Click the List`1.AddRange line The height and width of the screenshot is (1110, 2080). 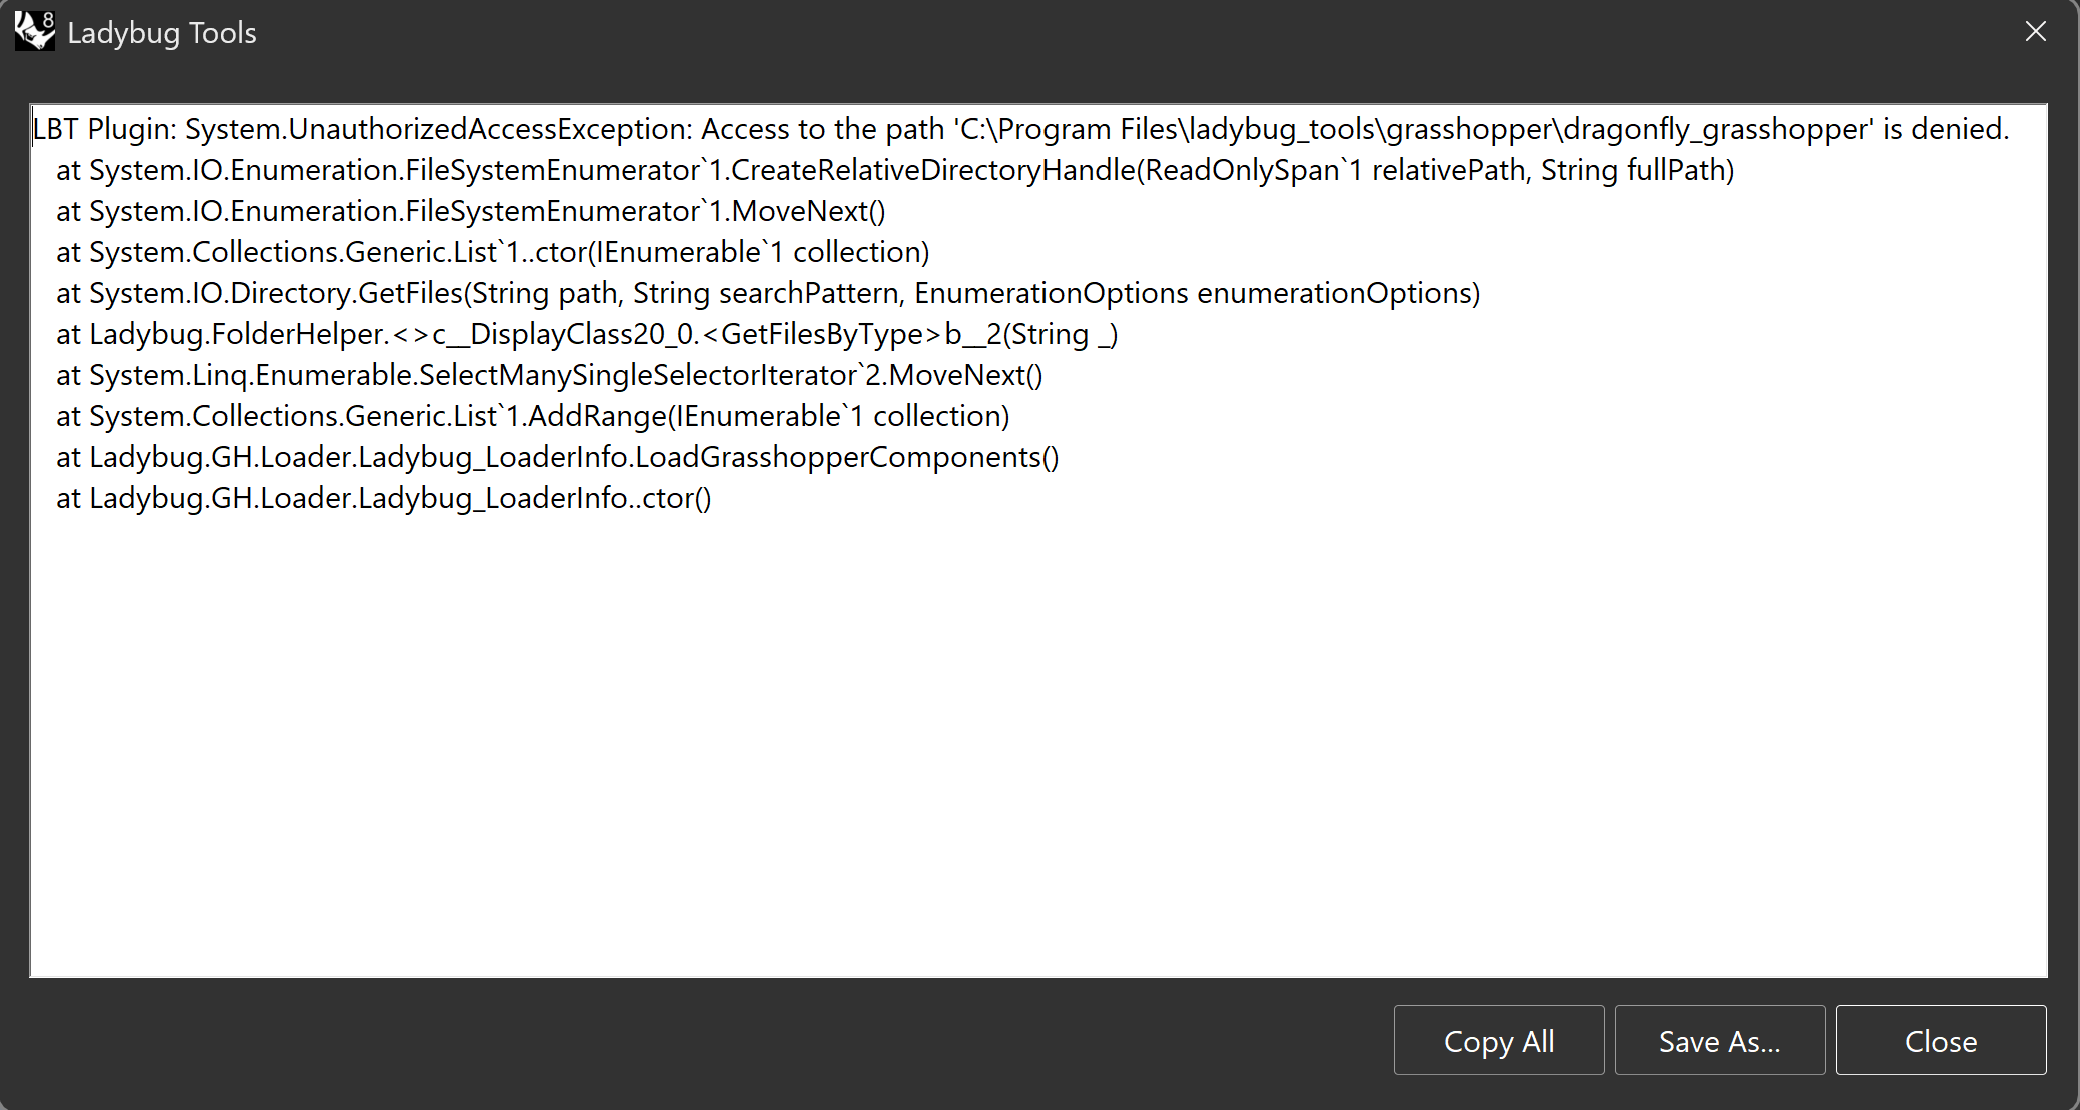[533, 416]
